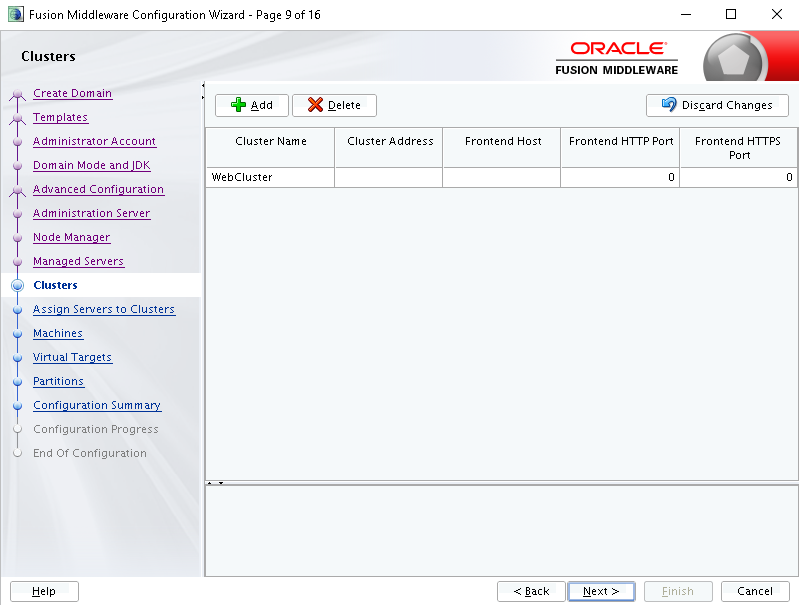Open the Configuration Summary step

click(x=97, y=405)
